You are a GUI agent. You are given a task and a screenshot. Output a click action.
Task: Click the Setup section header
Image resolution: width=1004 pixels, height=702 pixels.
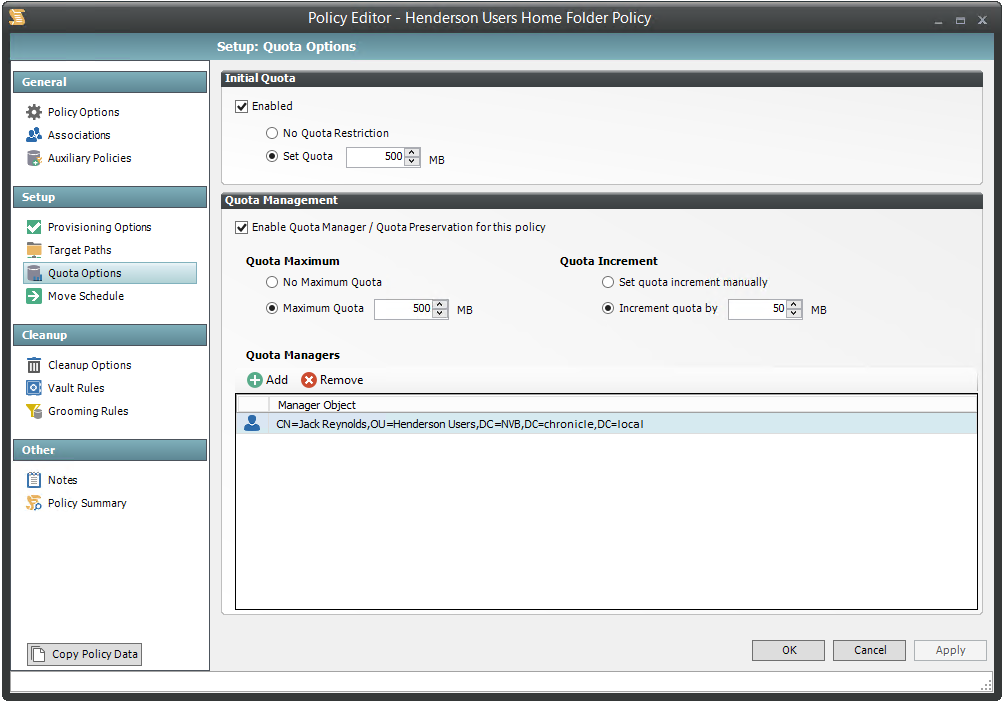pyautogui.click(x=109, y=197)
